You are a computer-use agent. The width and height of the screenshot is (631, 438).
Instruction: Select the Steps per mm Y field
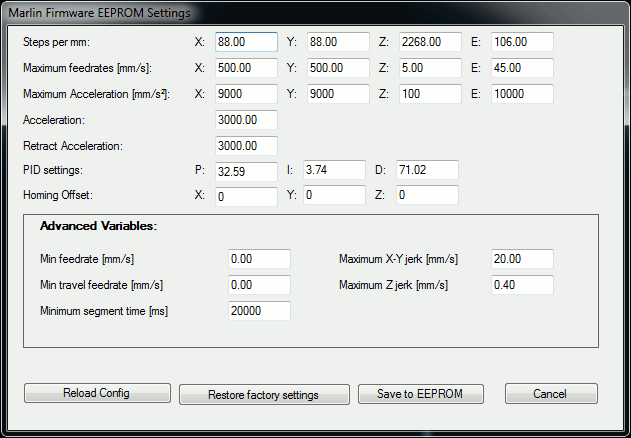pos(338,42)
